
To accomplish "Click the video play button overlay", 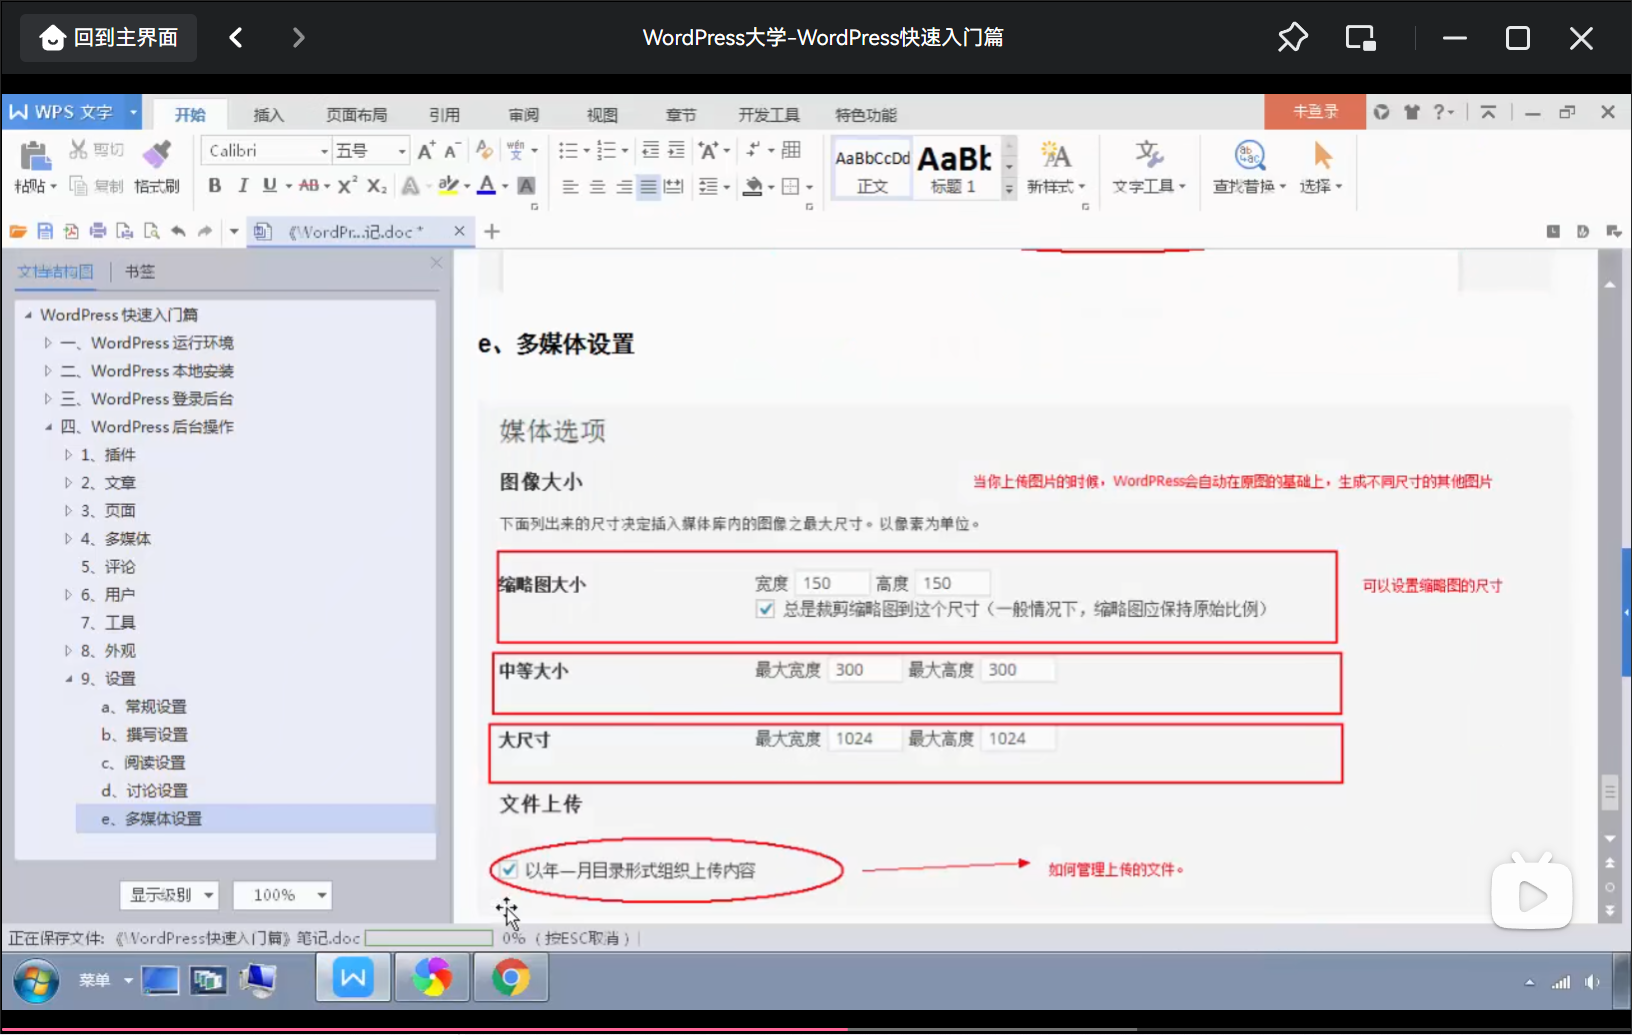I will (1531, 896).
